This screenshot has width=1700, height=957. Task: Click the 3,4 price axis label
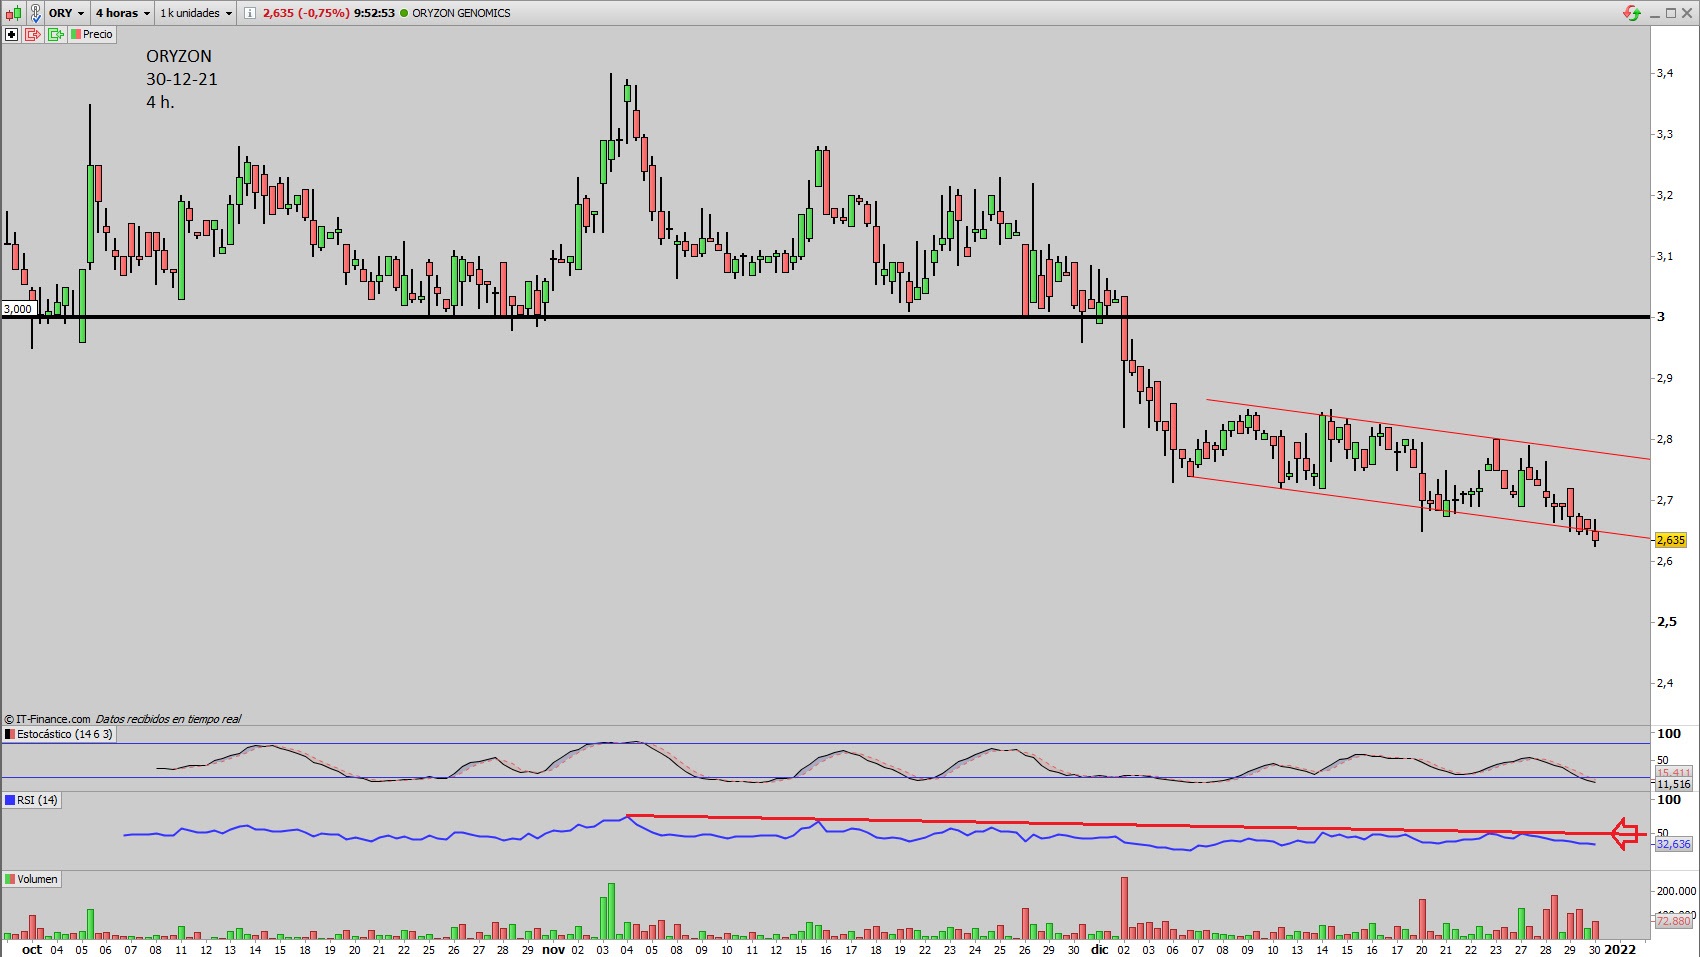coord(1665,73)
